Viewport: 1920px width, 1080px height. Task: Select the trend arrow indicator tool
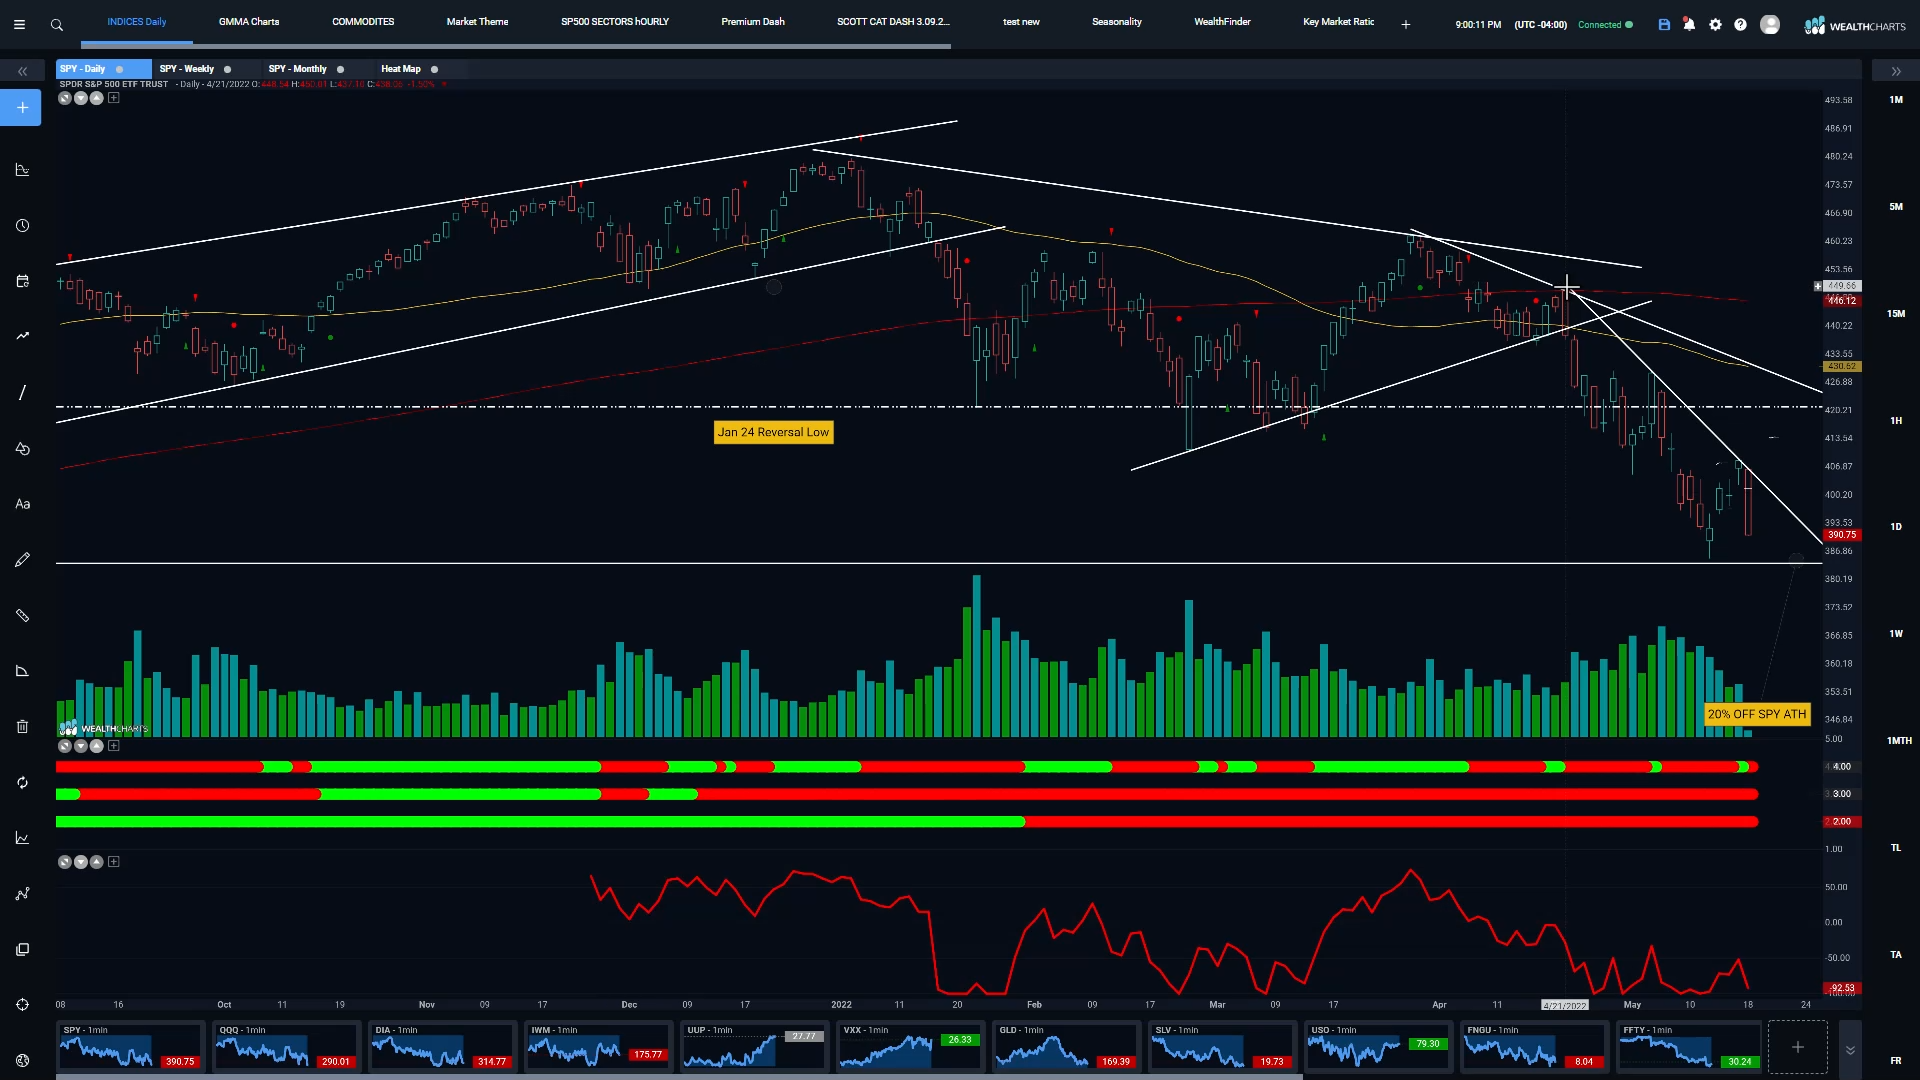(22, 336)
